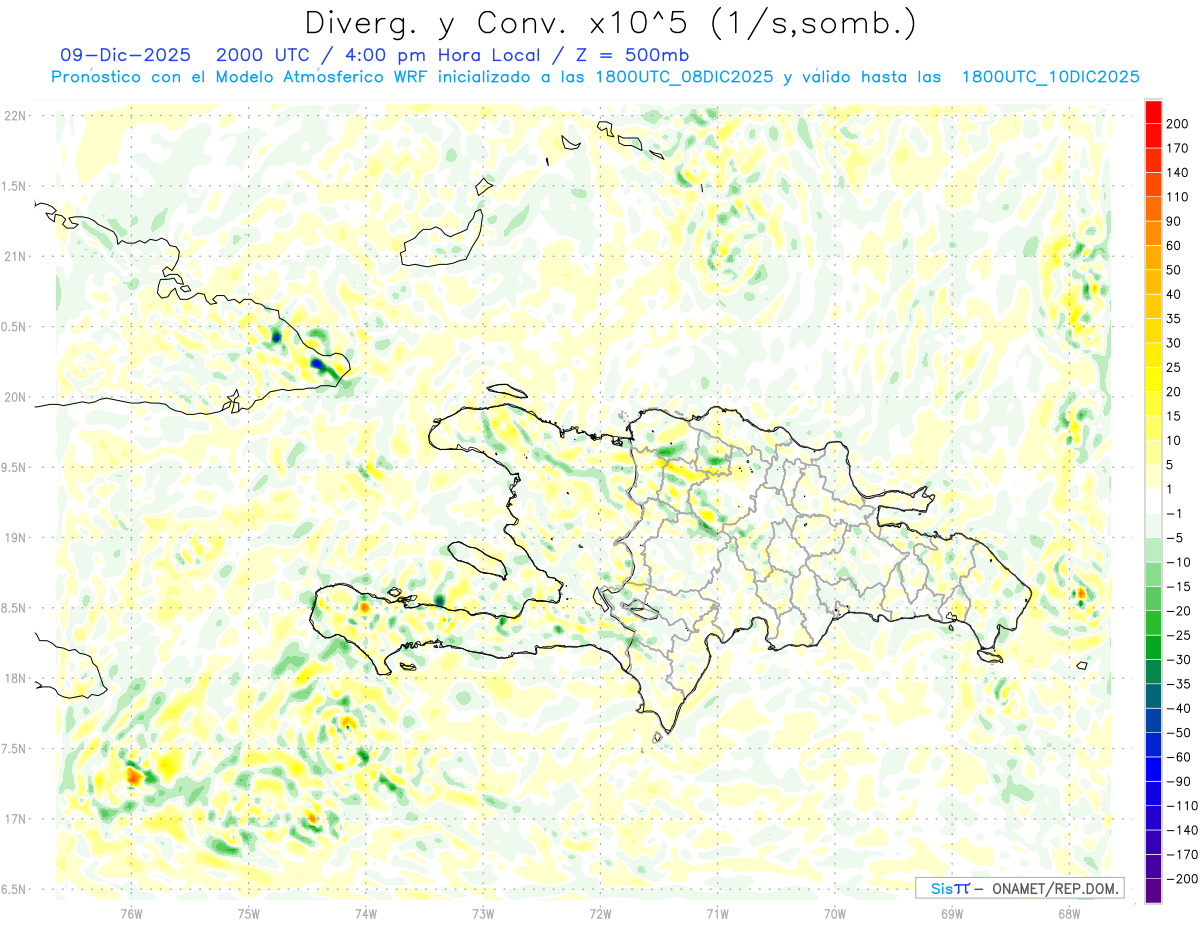Click the positive '170' color bar label
Viewport: 1200px width, 927px height.
(x=1176, y=149)
